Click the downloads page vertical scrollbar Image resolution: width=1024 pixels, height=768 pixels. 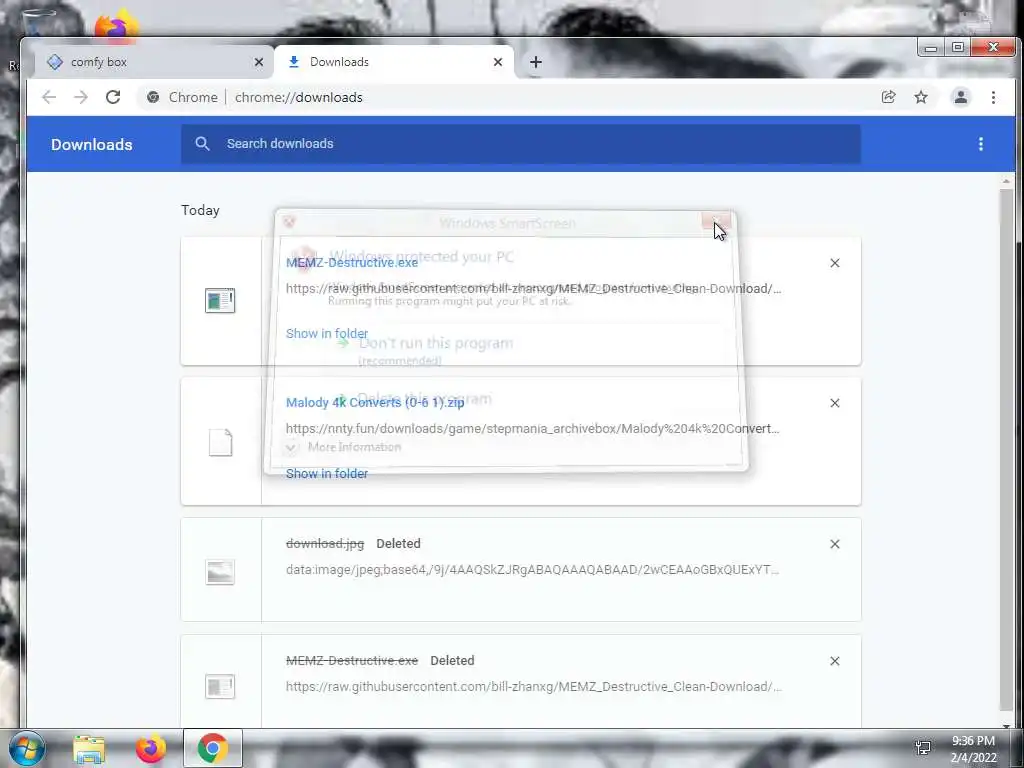[1006, 451]
